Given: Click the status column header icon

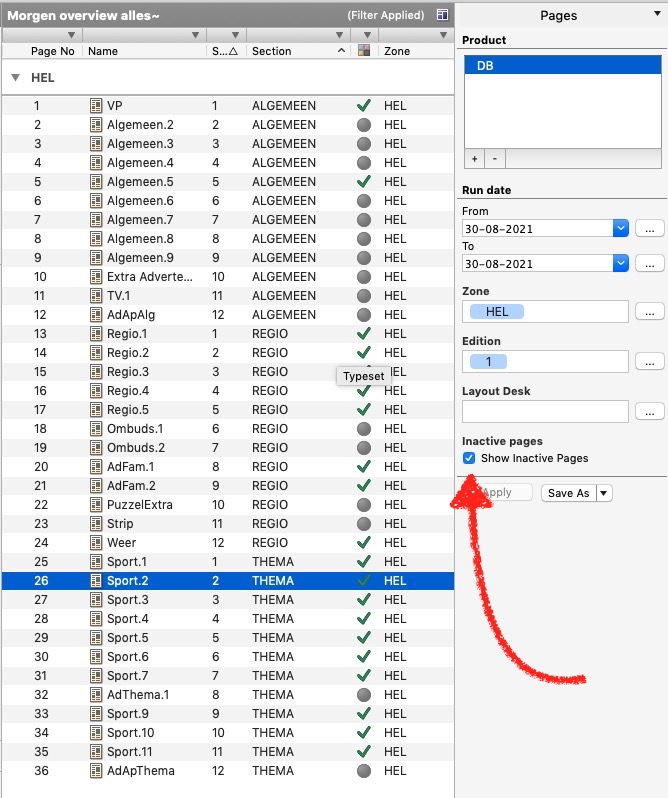Looking at the screenshot, I should (x=364, y=51).
